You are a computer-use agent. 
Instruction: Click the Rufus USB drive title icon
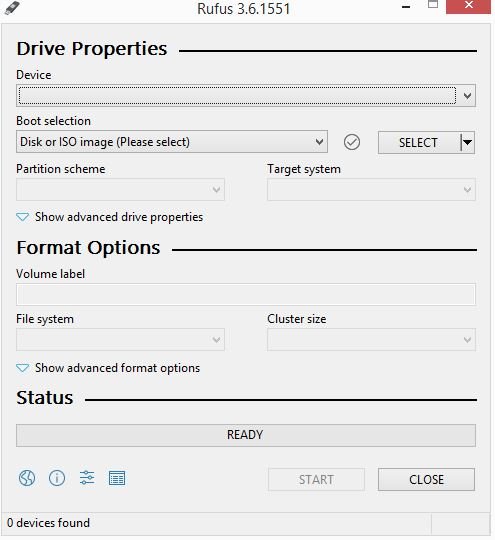pyautogui.click(x=12, y=8)
